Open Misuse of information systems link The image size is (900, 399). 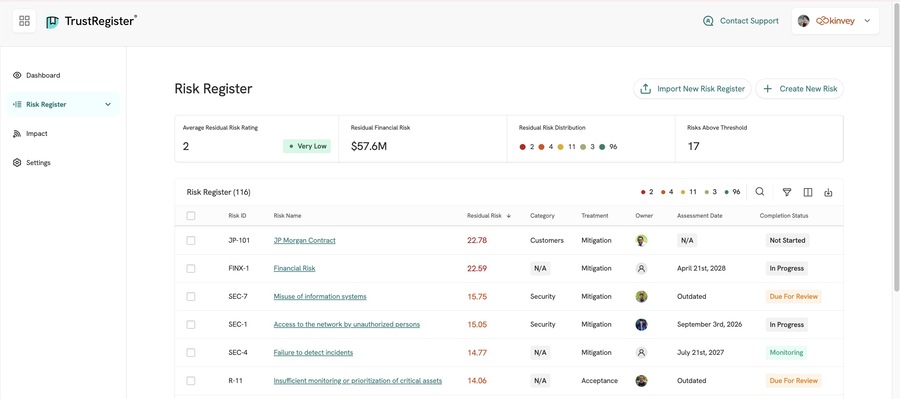point(320,297)
